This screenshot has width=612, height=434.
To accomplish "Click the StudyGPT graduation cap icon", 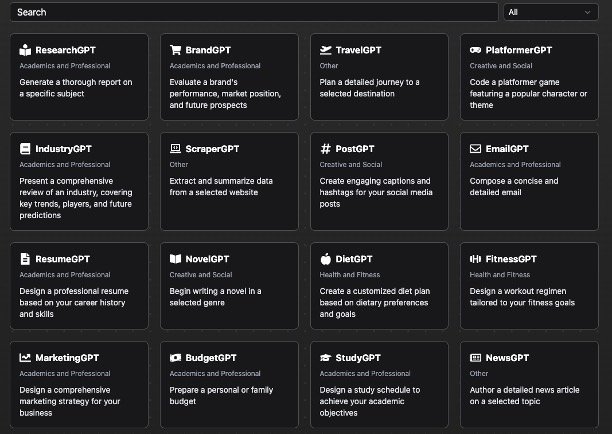I will (x=326, y=358).
